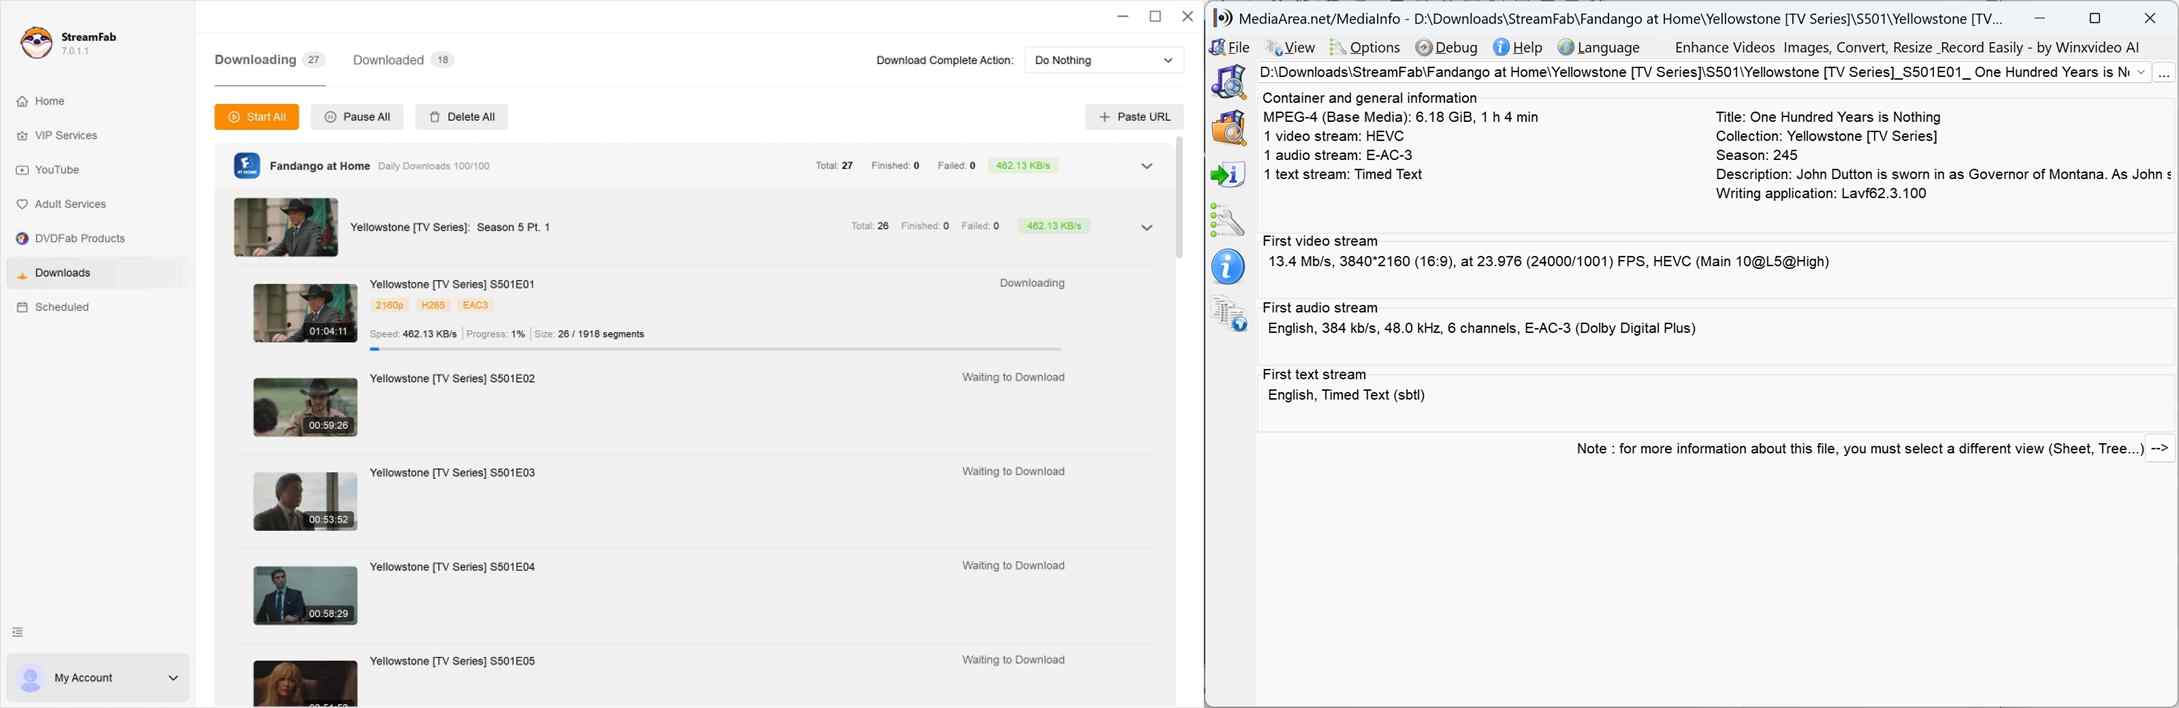
Task: Expand the My Account dropdown
Action: [x=173, y=678]
